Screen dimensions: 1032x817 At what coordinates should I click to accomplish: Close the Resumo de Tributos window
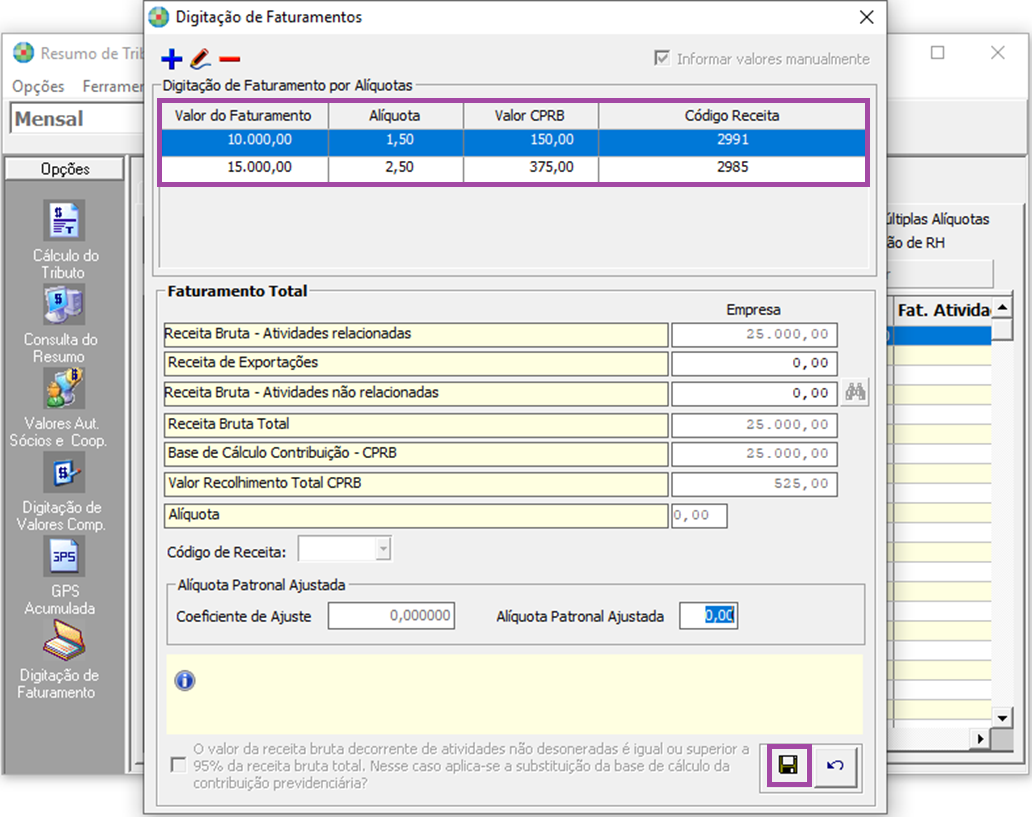click(998, 53)
